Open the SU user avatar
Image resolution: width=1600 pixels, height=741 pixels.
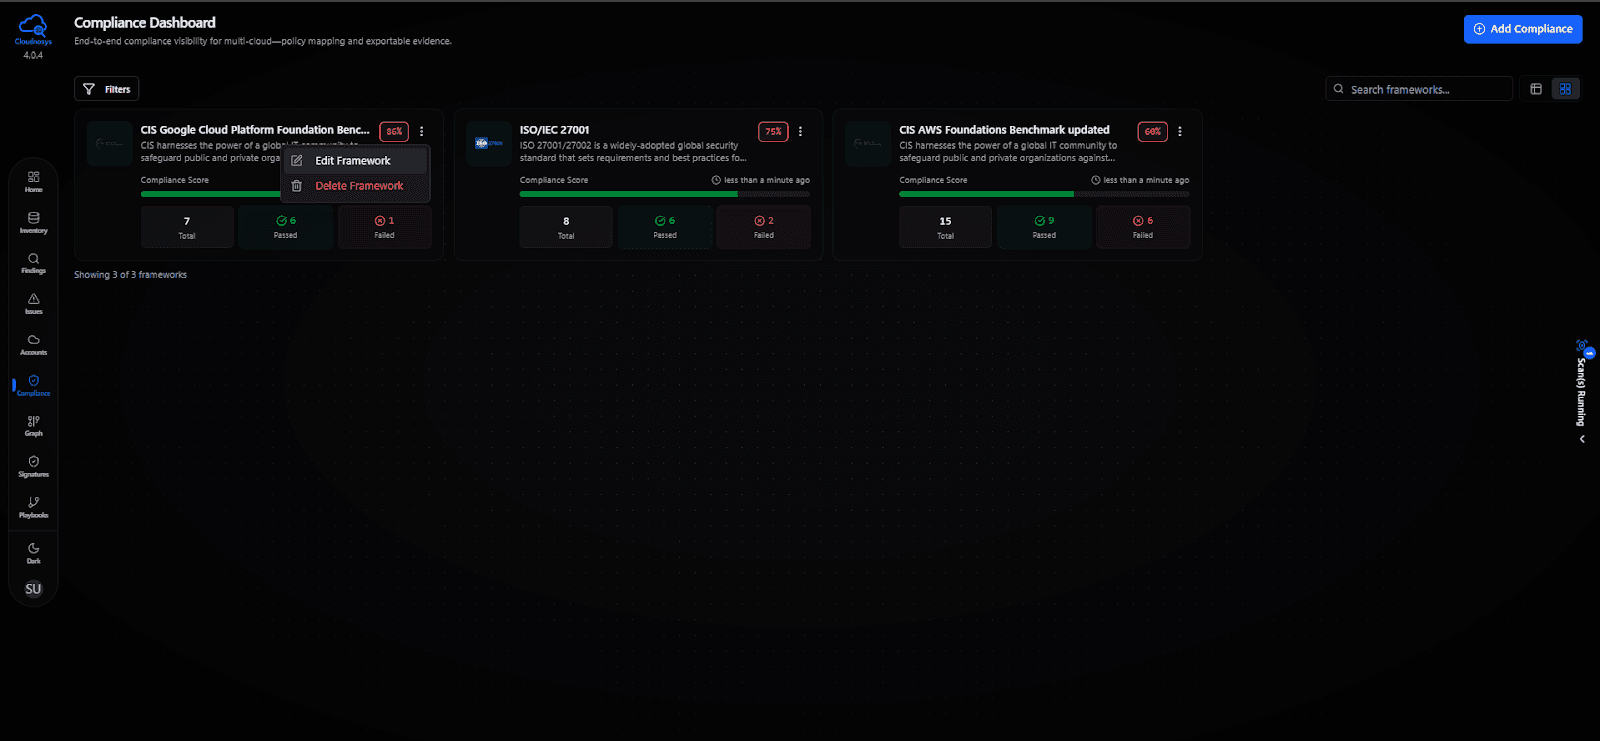tap(33, 589)
